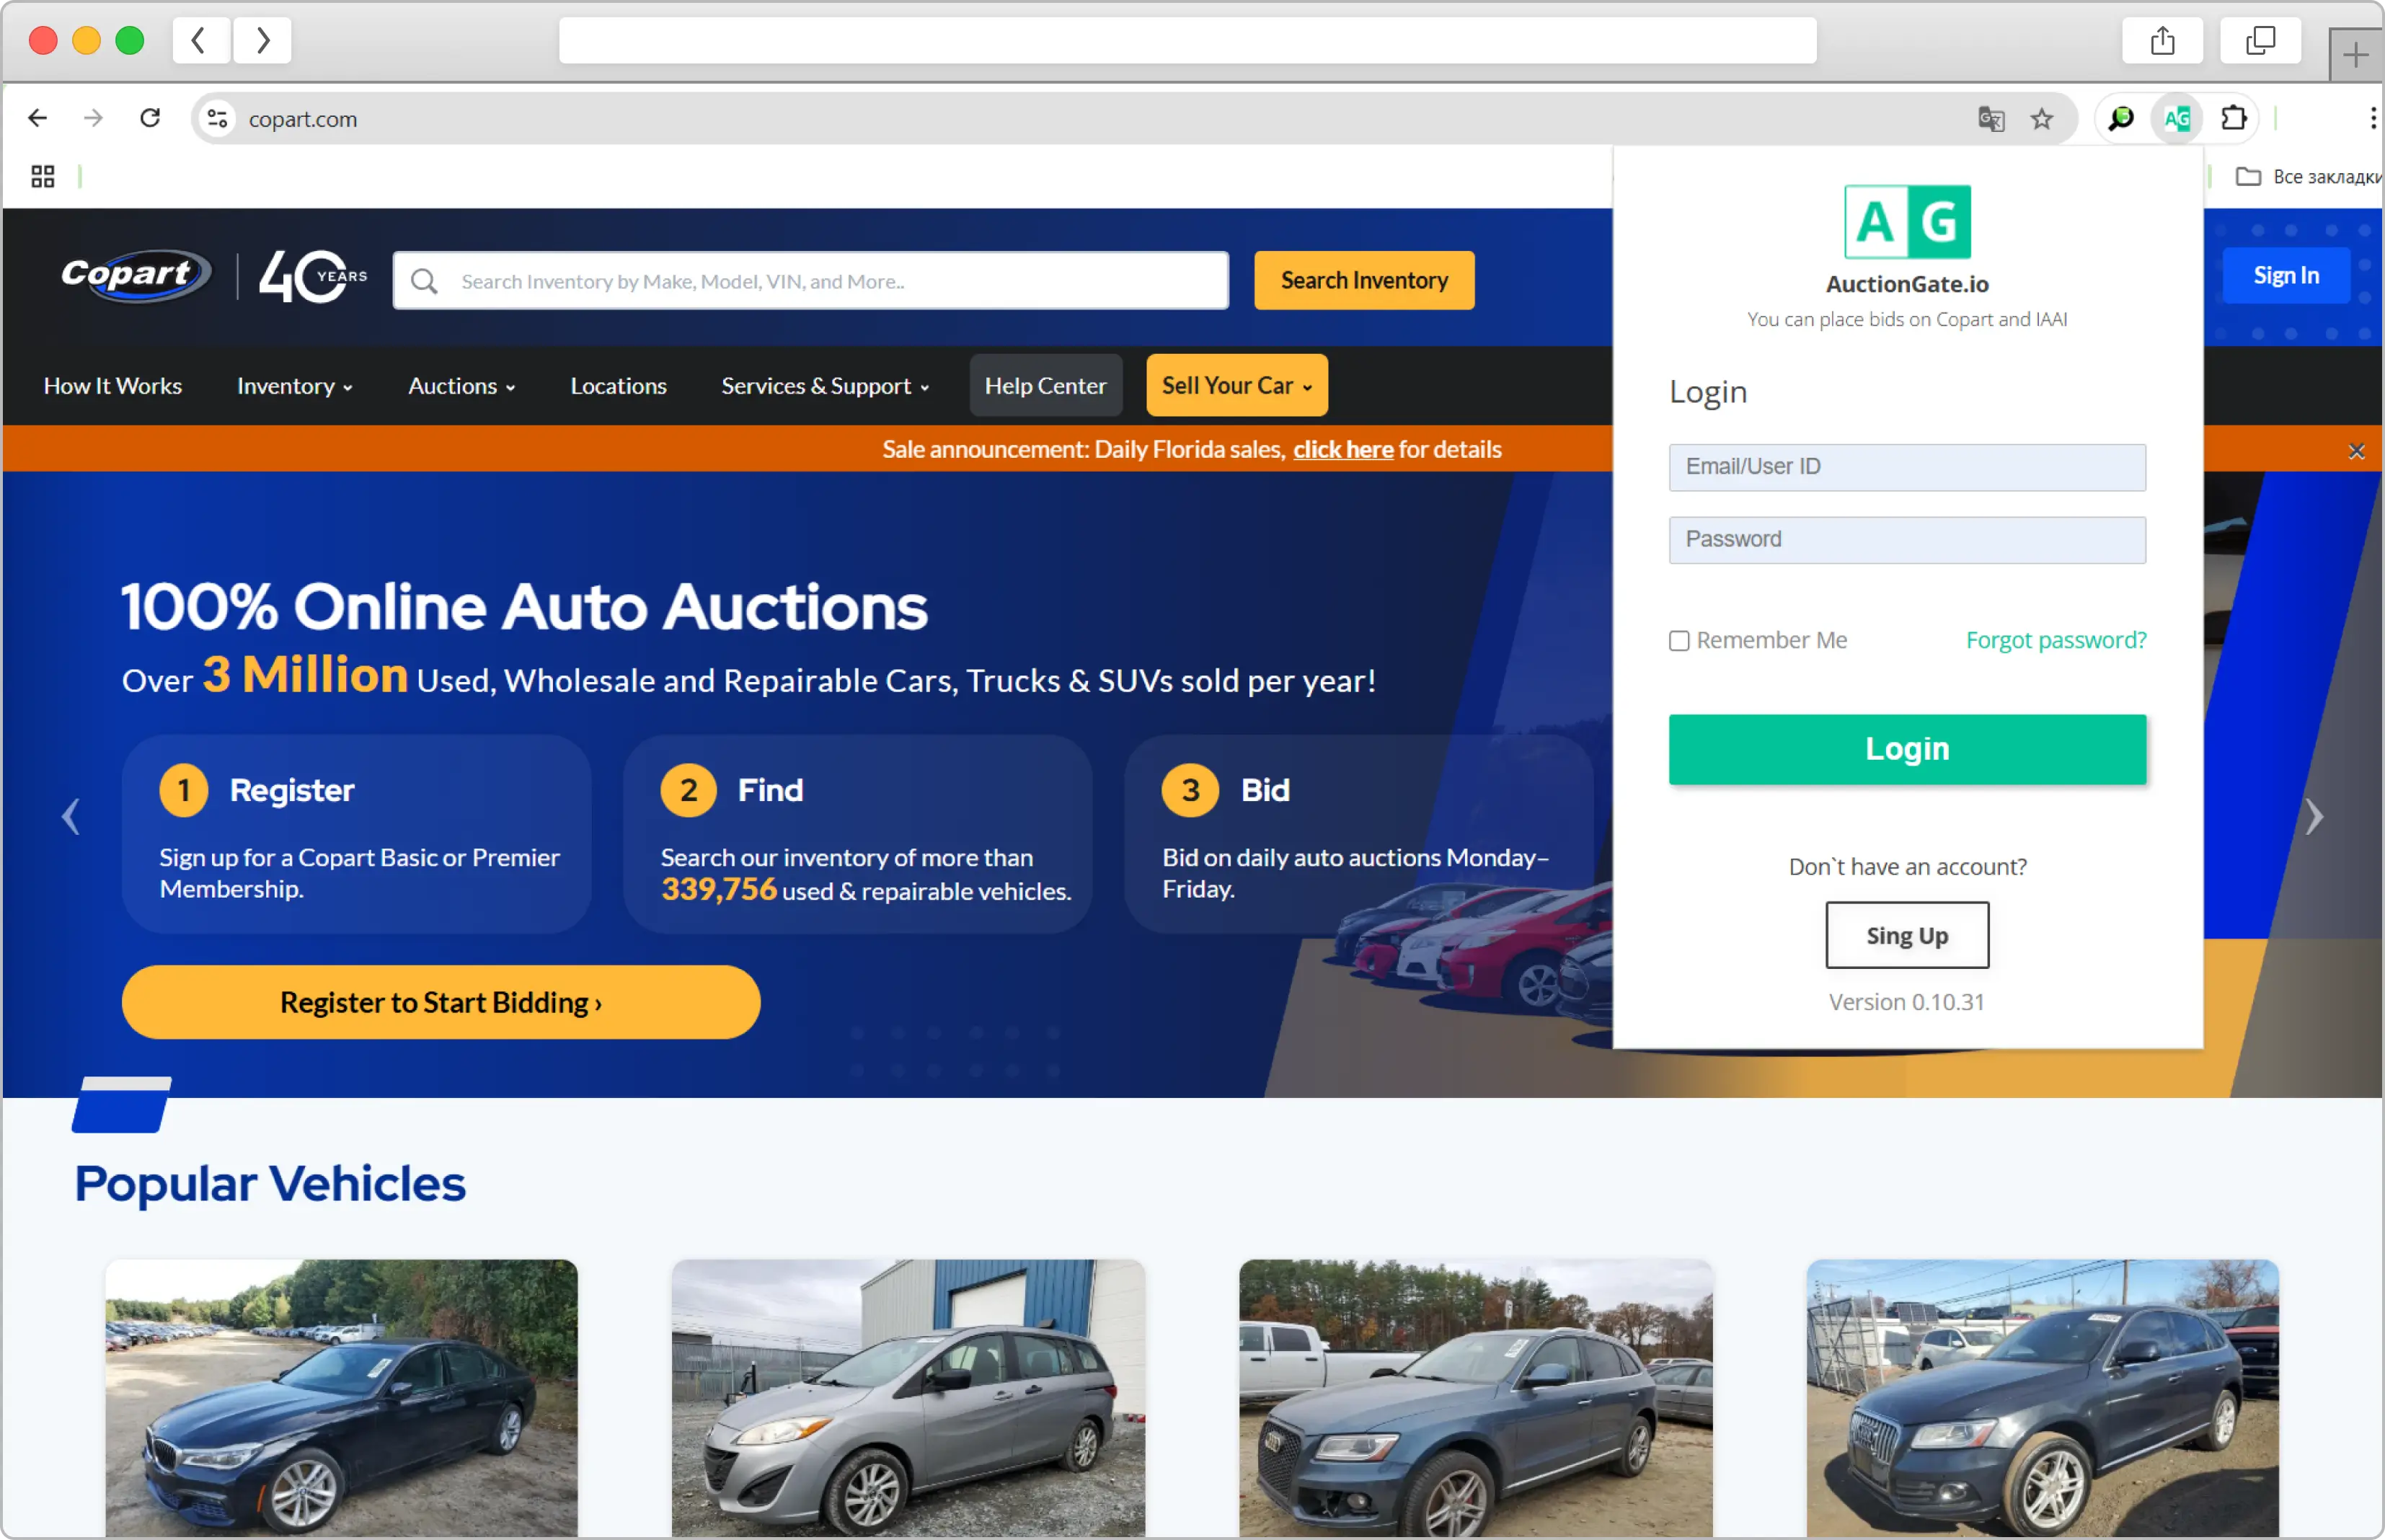Click the browser favorites star icon
This screenshot has width=2385, height=1540.
pyautogui.click(x=2044, y=118)
